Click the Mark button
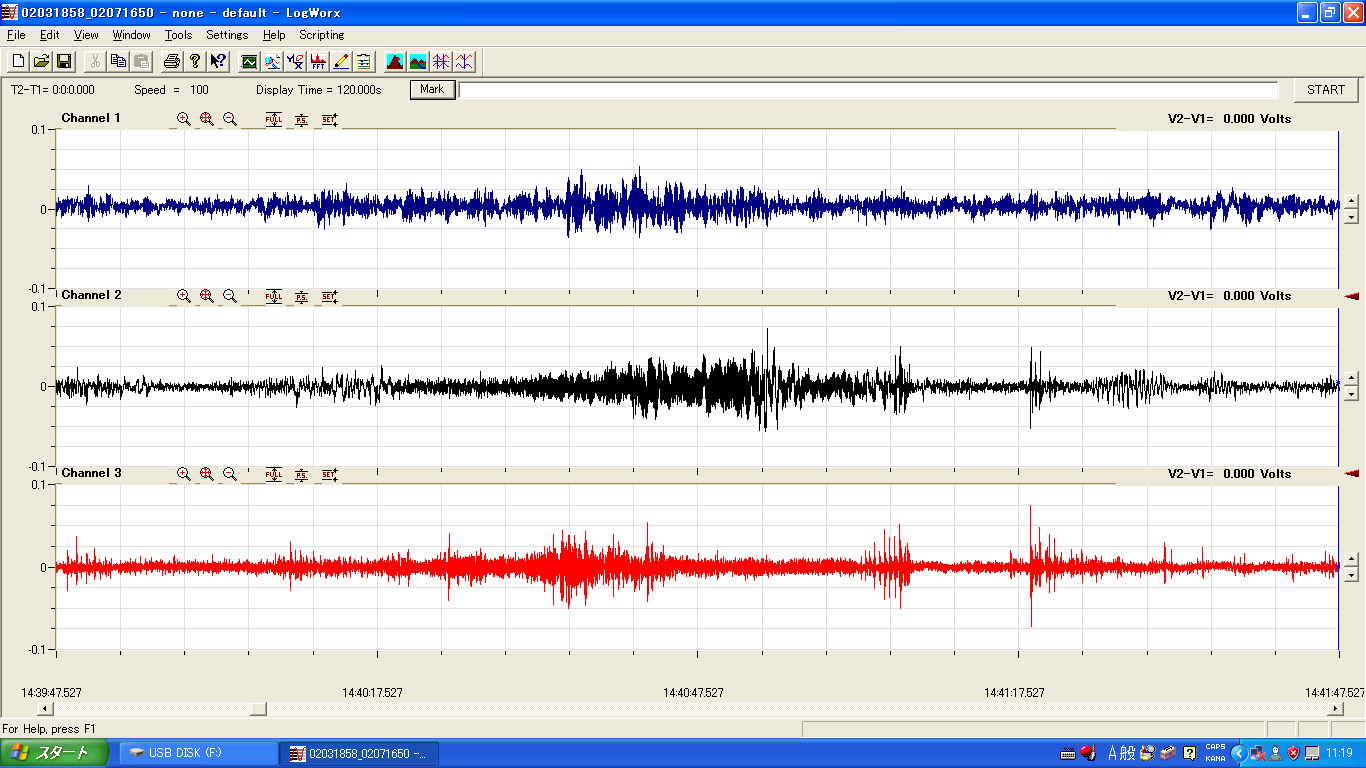This screenshot has height=768, width=1366. coord(432,90)
